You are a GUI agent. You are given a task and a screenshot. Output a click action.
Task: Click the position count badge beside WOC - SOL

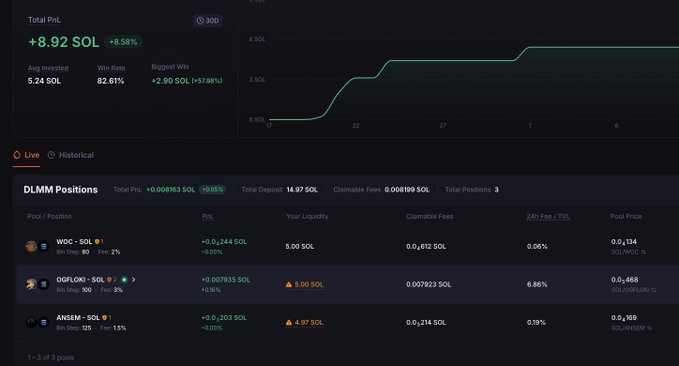coord(99,242)
